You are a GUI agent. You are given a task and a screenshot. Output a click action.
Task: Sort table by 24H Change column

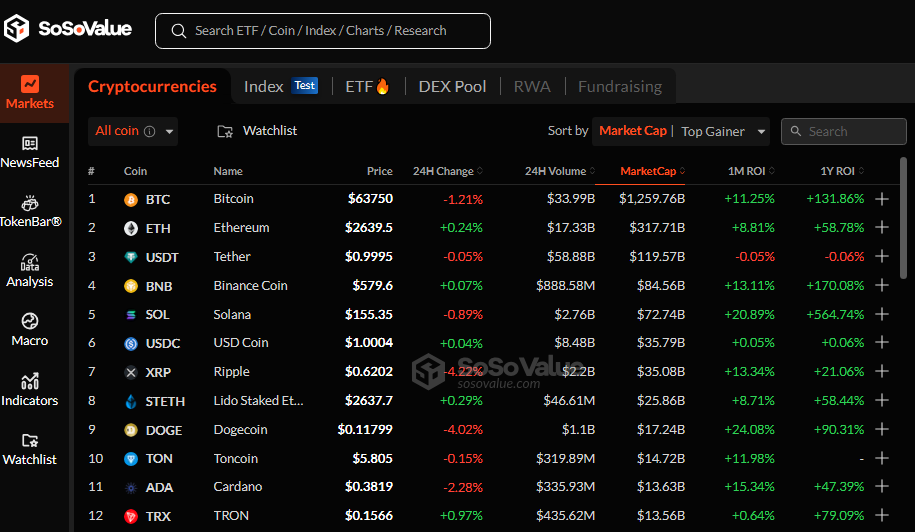pyautogui.click(x=448, y=171)
